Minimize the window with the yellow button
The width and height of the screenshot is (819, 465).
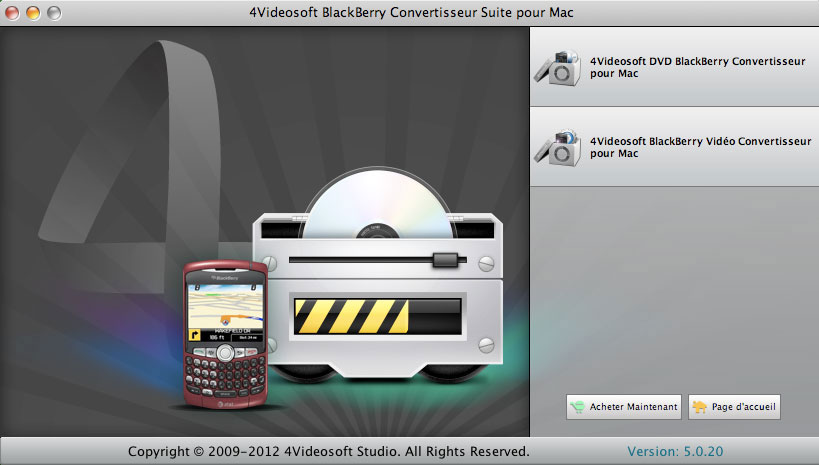[x=34, y=13]
